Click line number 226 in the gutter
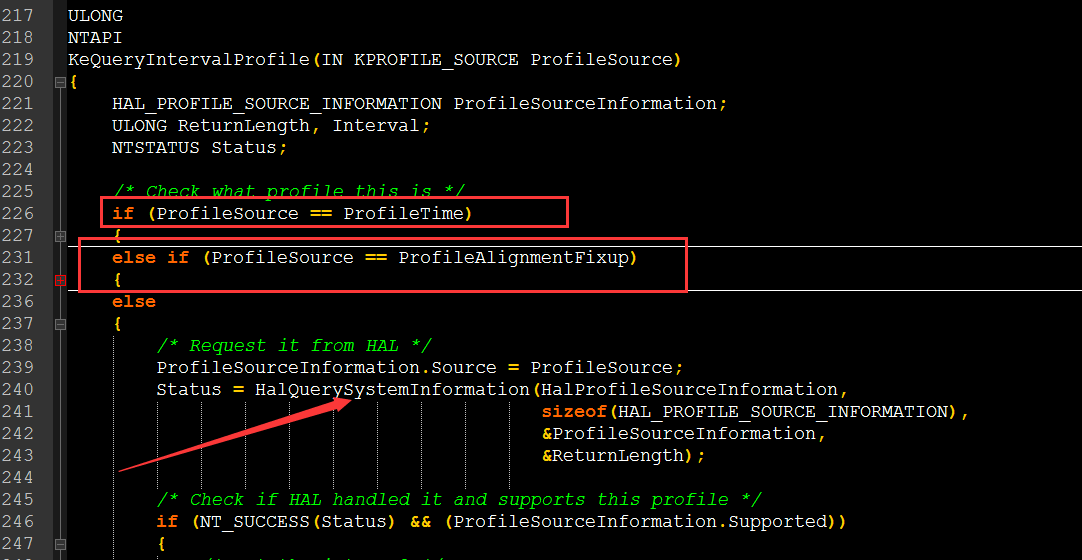Viewport: 1082px width, 560px height. (x=17, y=214)
